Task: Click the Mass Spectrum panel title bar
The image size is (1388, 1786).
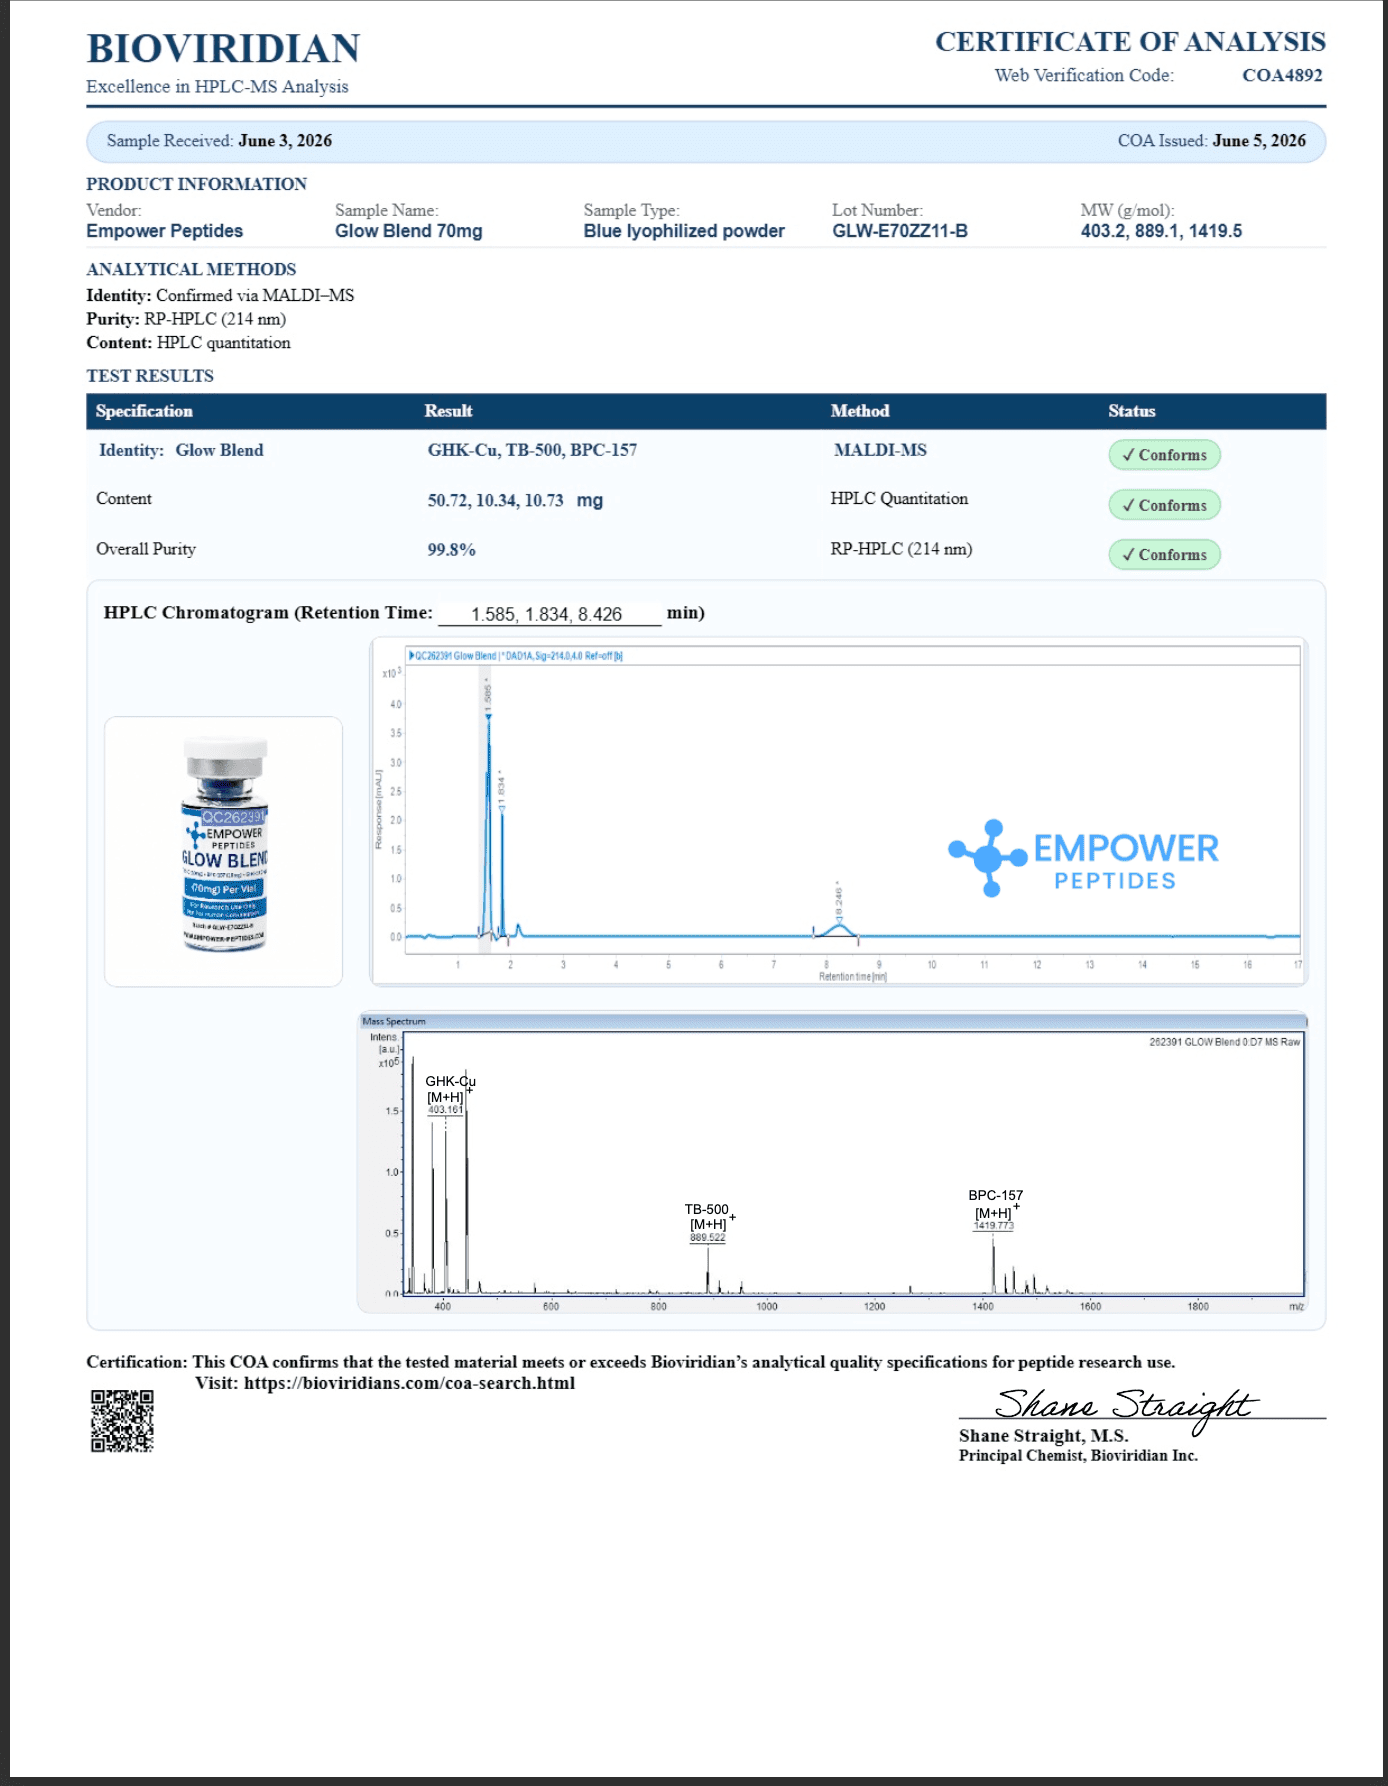Action: coord(832,1021)
